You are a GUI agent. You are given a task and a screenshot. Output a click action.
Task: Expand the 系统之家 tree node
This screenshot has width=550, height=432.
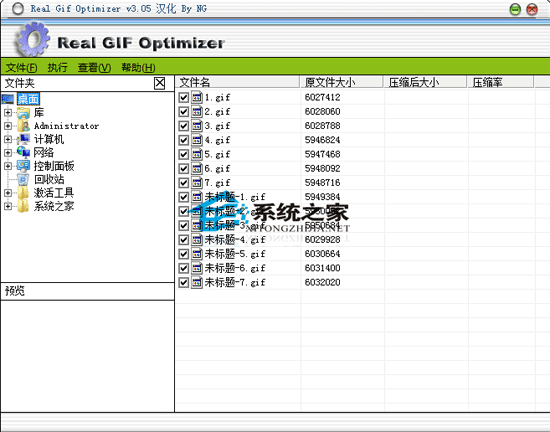tap(8, 206)
